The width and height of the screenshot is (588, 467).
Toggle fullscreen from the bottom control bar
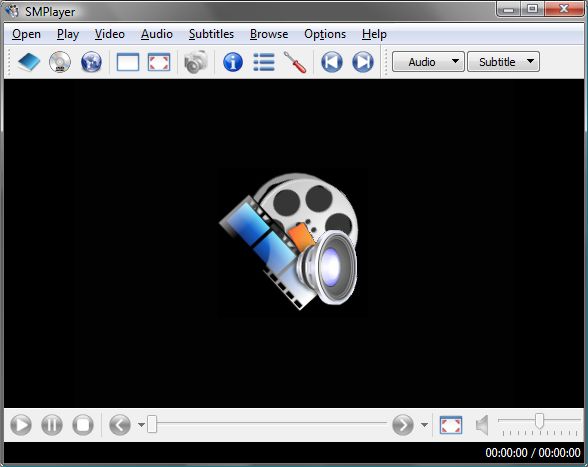click(x=451, y=425)
